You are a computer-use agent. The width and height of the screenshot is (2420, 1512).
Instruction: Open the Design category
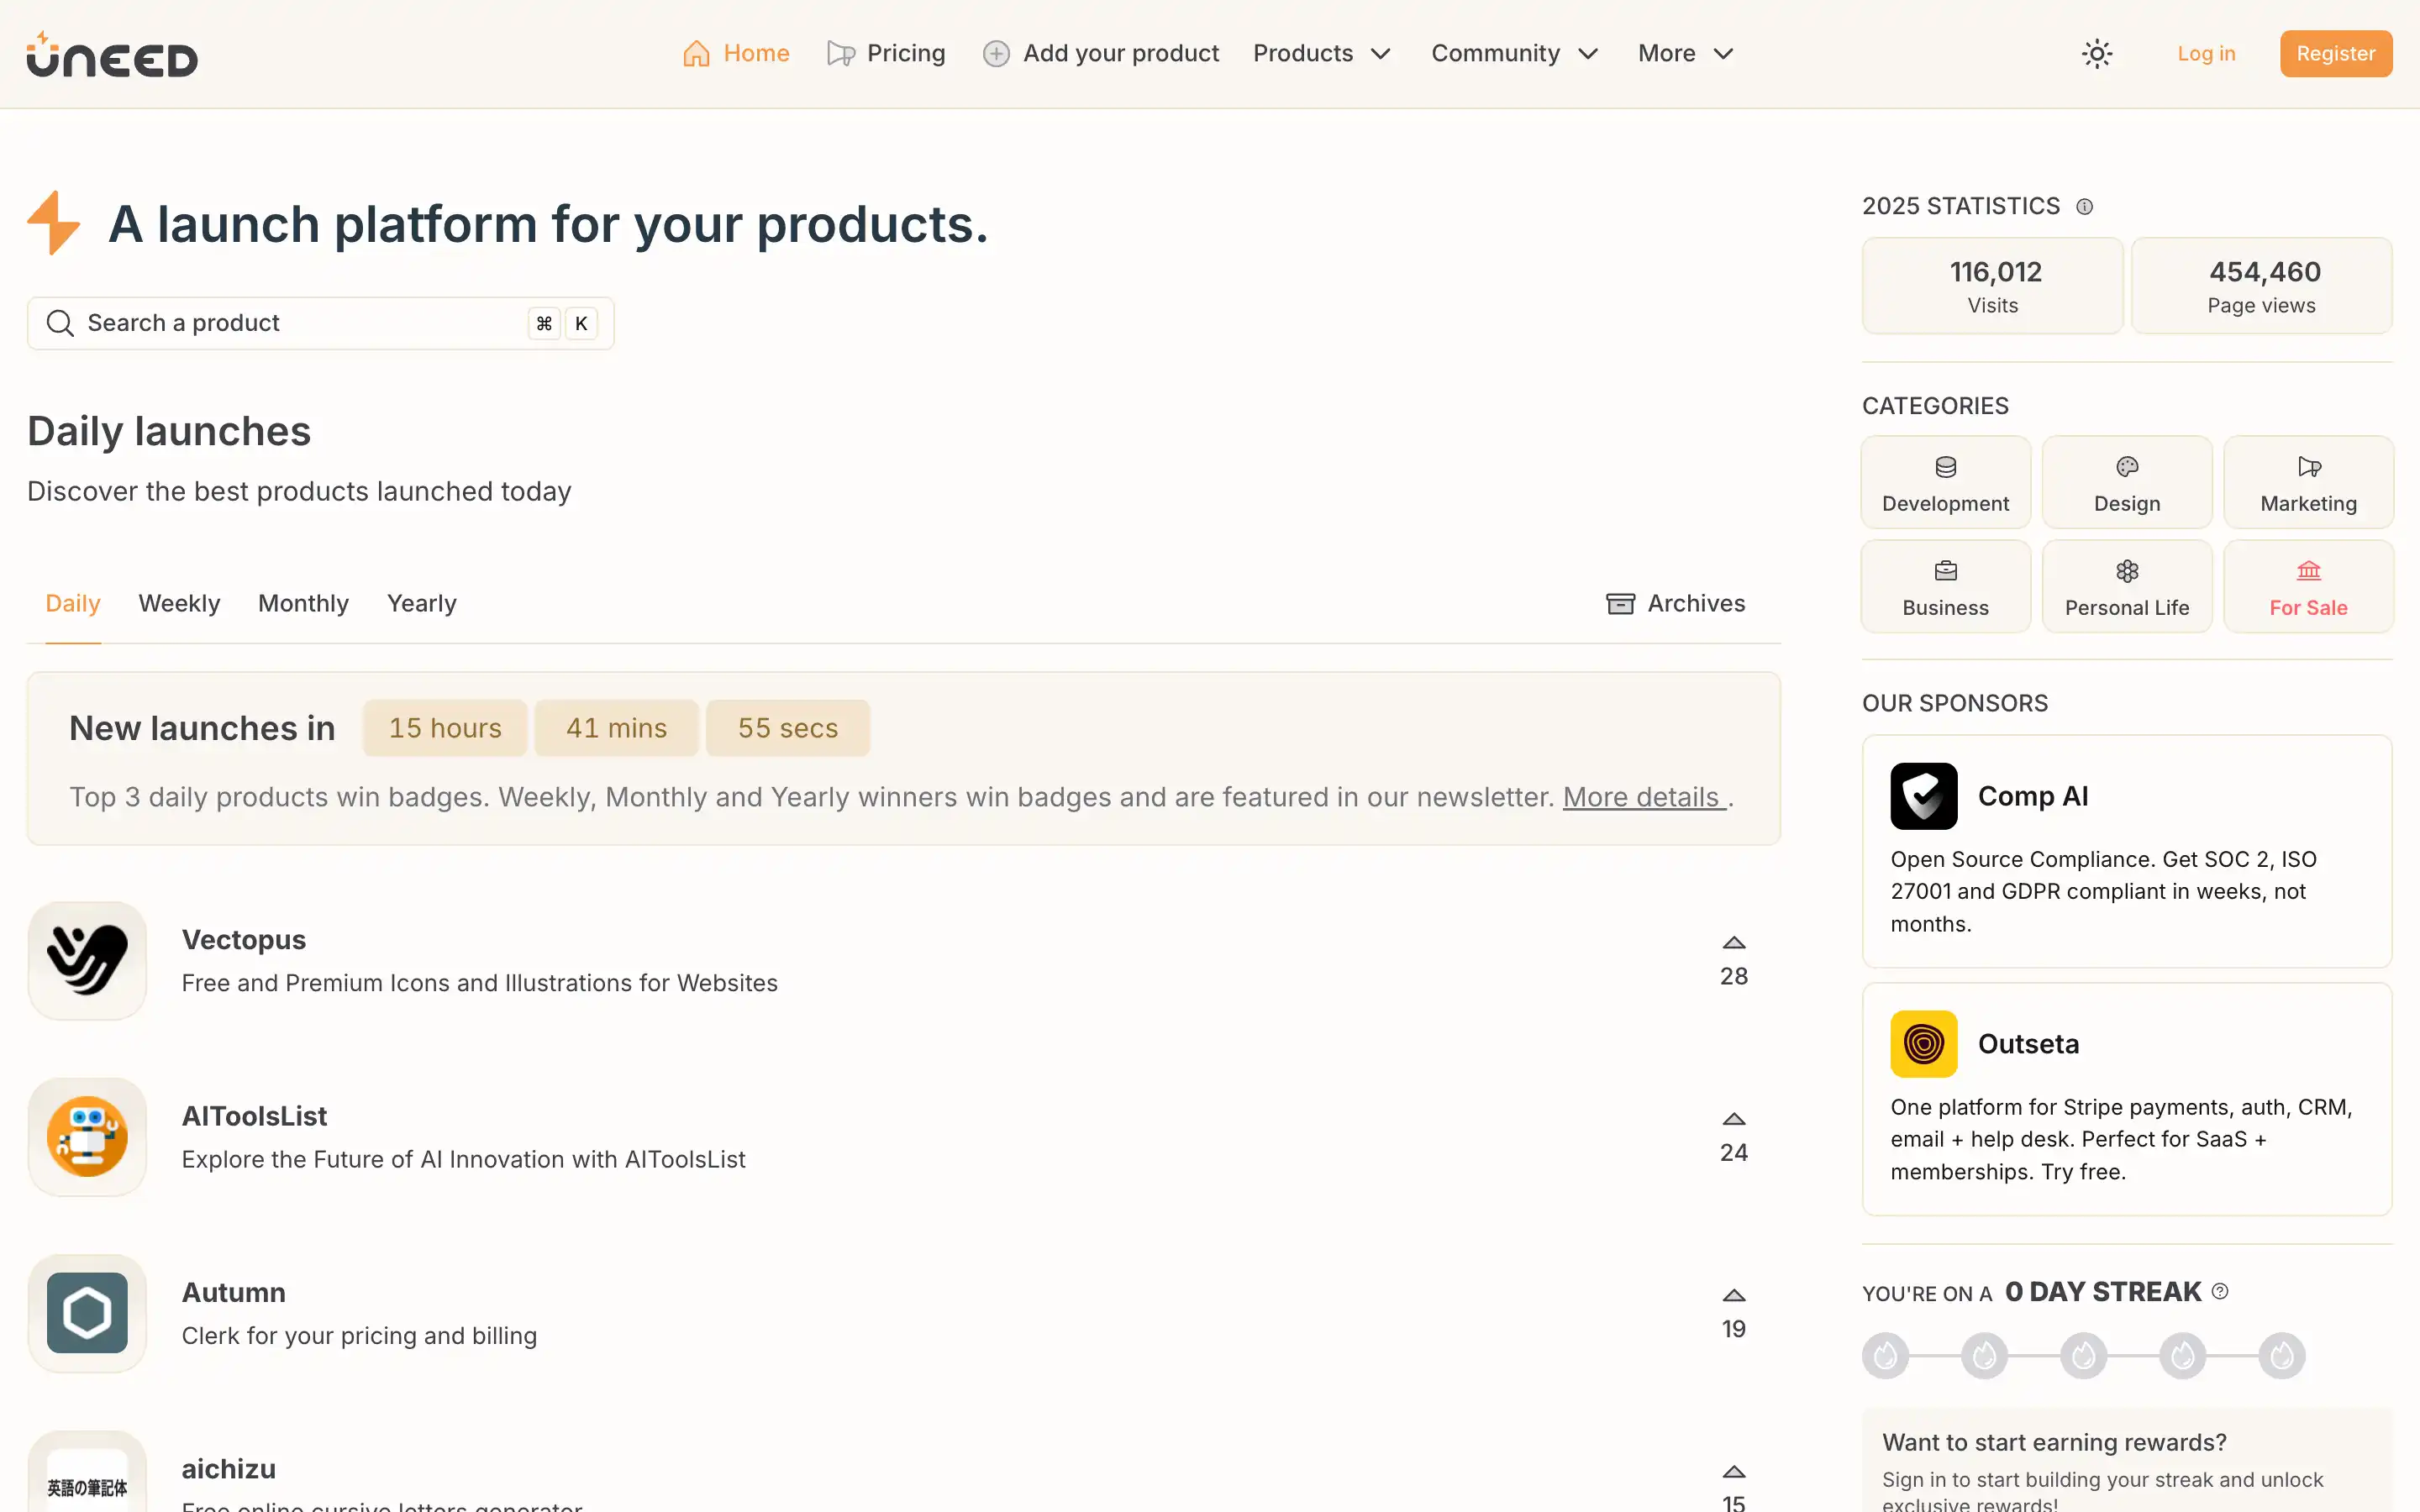[2127, 483]
